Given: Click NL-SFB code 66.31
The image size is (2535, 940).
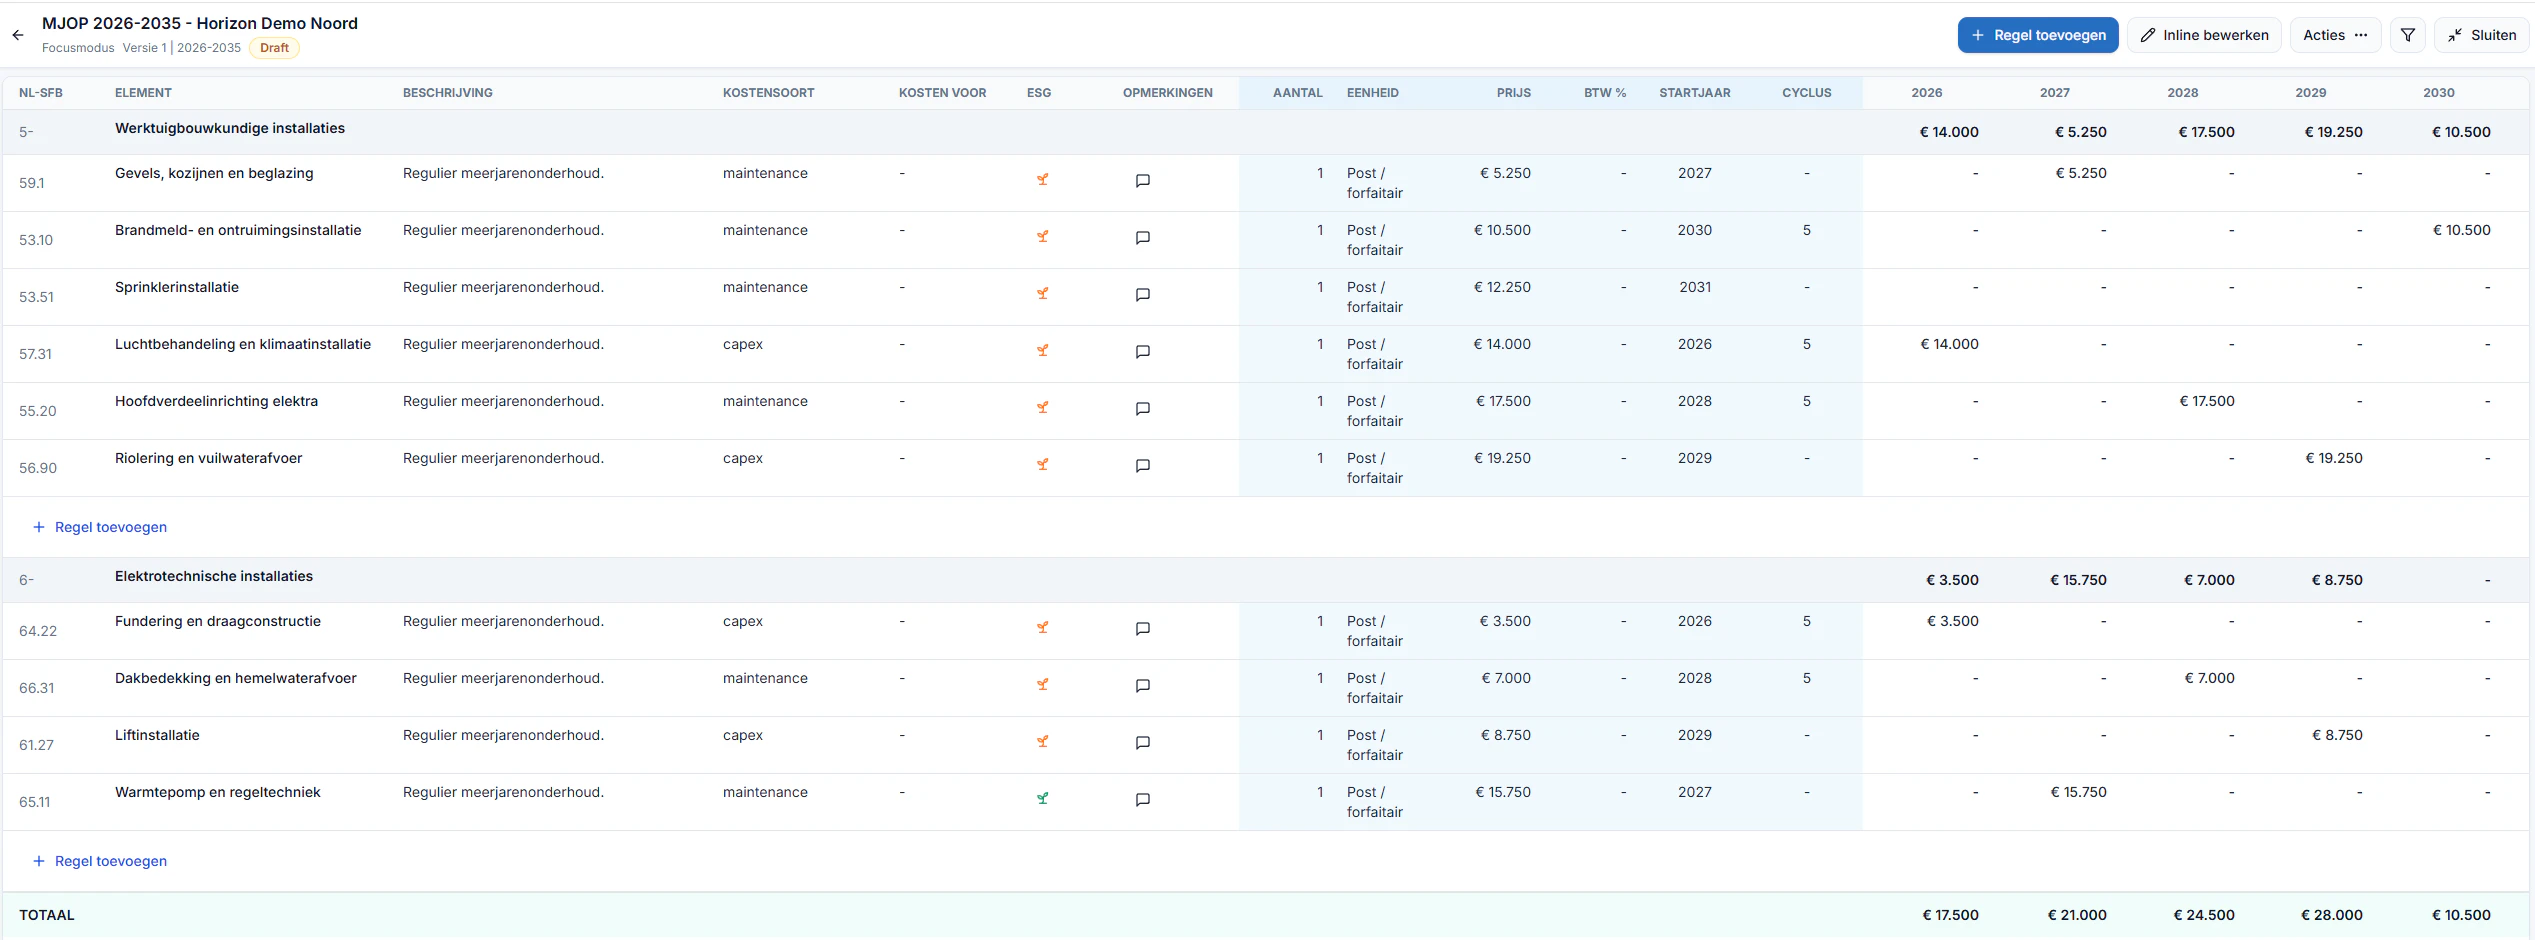Looking at the screenshot, I should click(37, 688).
